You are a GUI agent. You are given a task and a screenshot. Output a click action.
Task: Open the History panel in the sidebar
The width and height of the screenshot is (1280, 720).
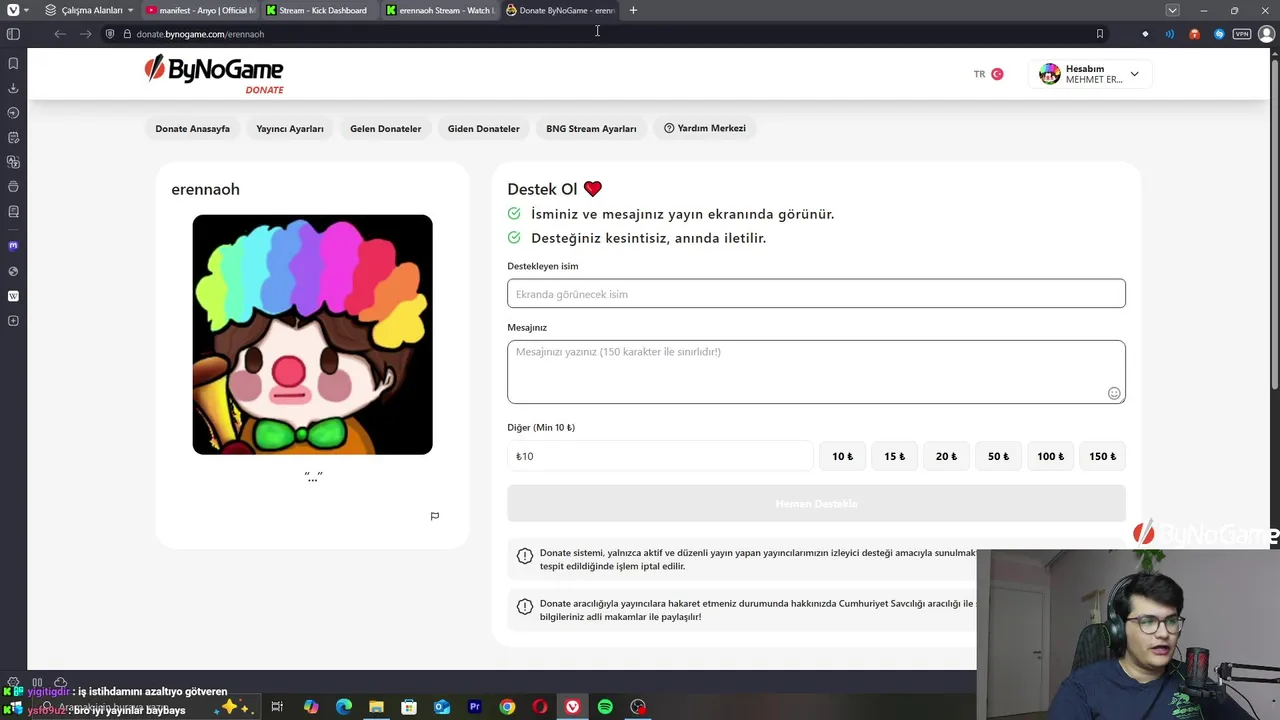click(x=13, y=113)
